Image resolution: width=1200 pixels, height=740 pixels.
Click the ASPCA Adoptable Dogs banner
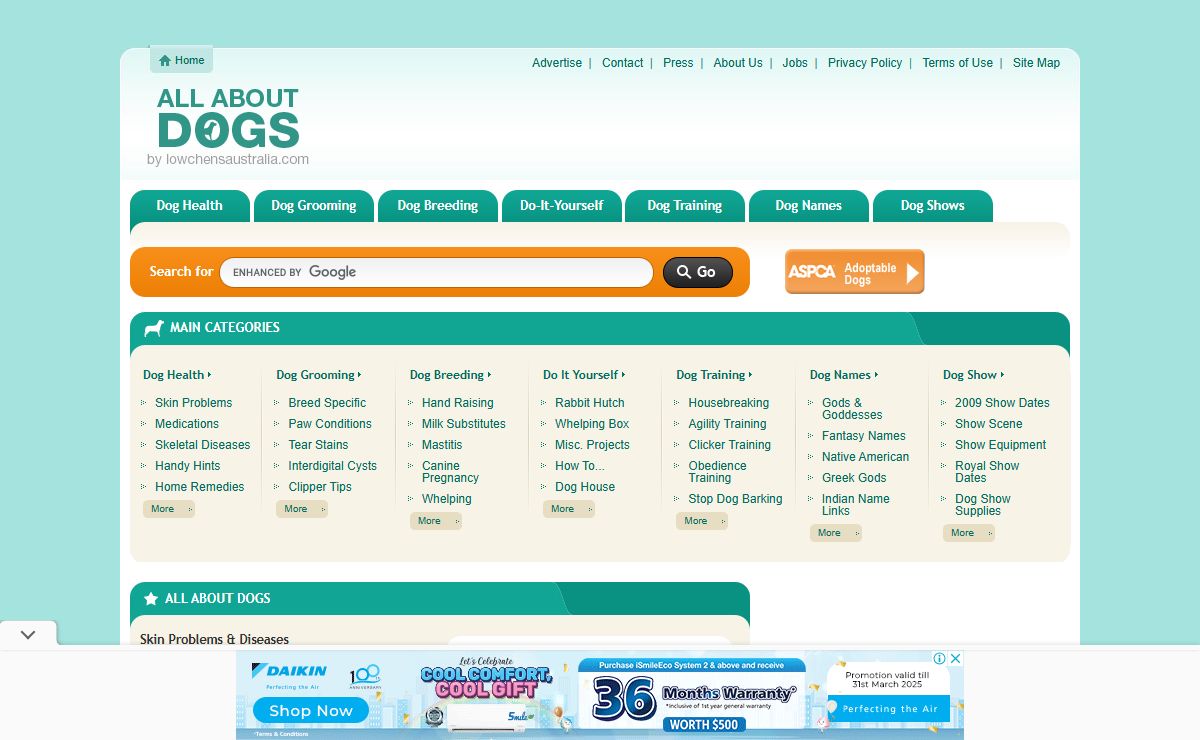click(x=854, y=272)
